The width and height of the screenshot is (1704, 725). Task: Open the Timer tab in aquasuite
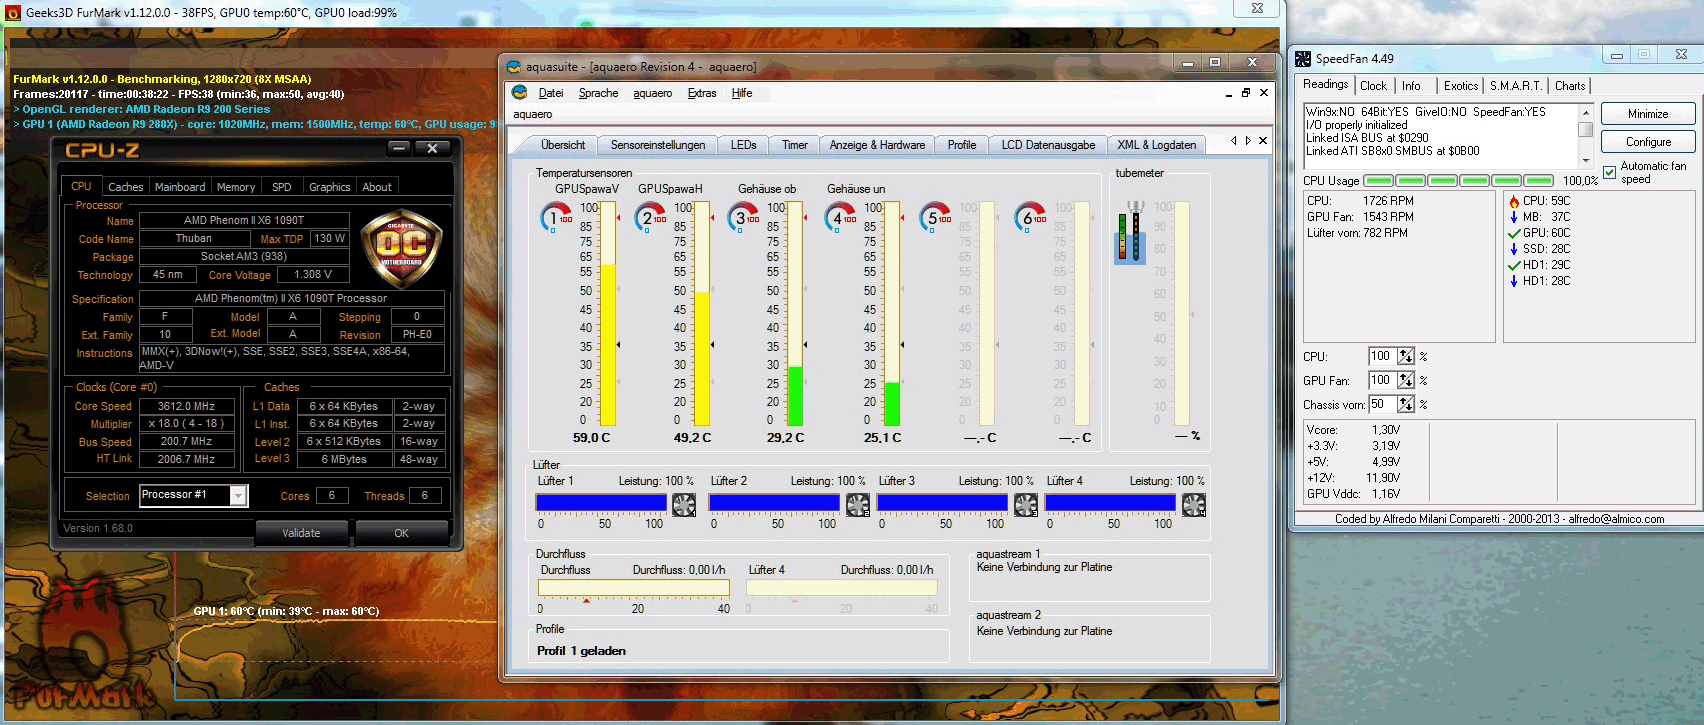795,145
